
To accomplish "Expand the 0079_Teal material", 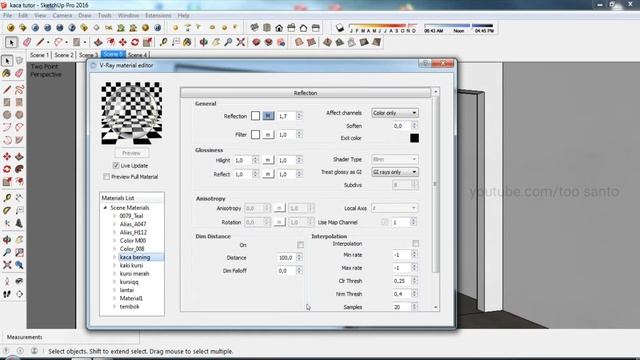I will click(115, 216).
